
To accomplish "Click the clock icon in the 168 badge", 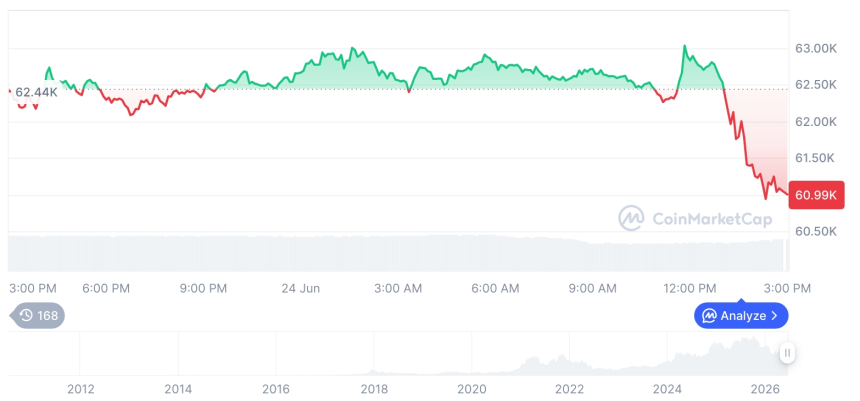I will (26, 315).
